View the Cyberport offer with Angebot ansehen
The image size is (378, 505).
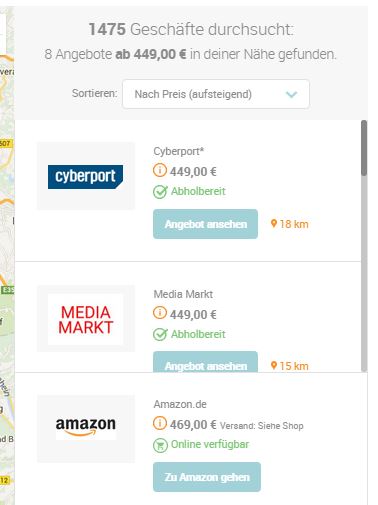click(x=205, y=224)
